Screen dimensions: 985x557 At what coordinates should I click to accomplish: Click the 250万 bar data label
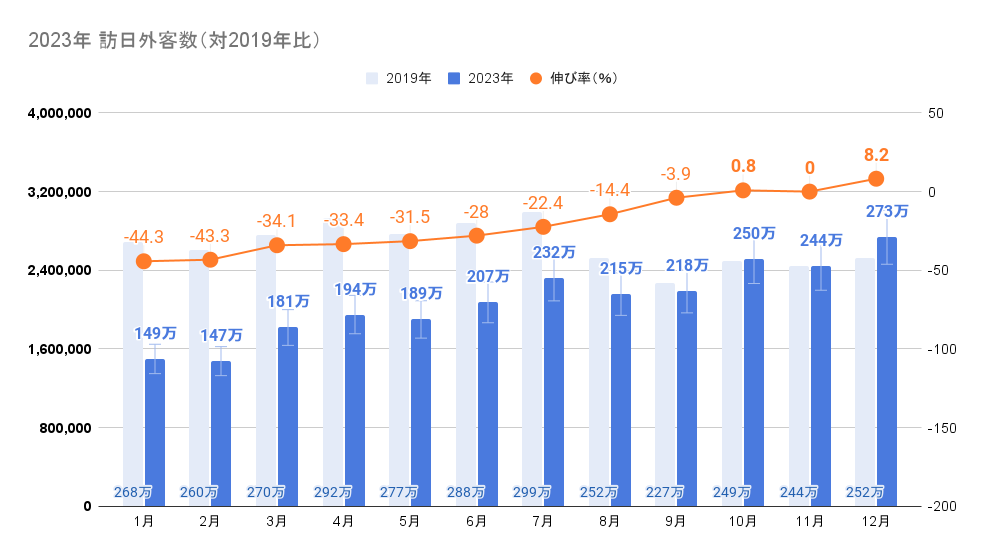click(x=754, y=234)
